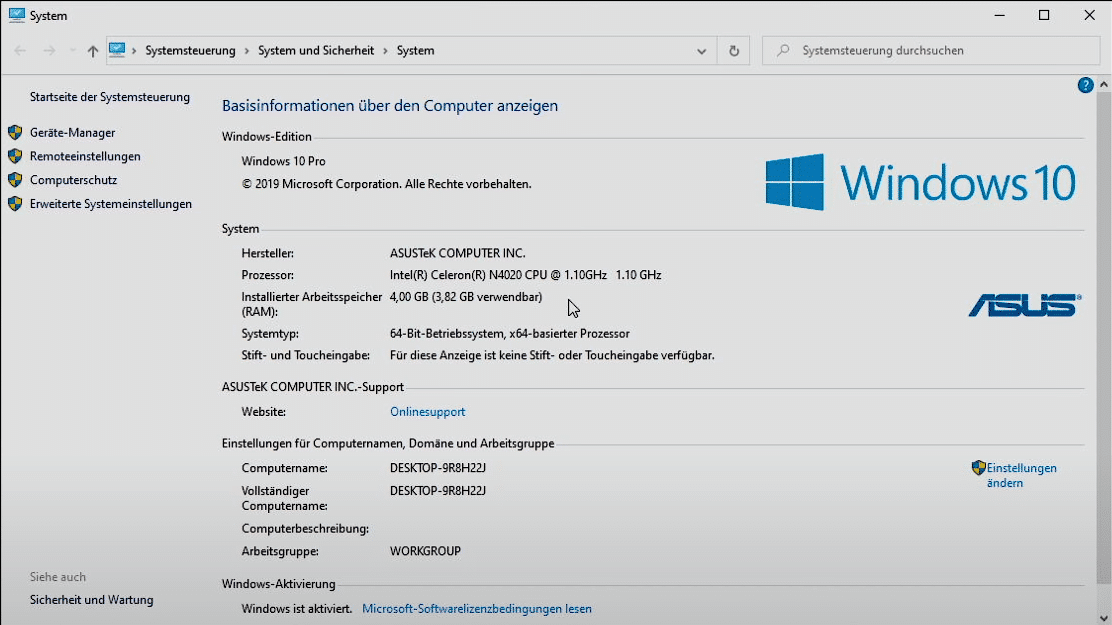Click the scrollbar down arrow

(1103, 617)
